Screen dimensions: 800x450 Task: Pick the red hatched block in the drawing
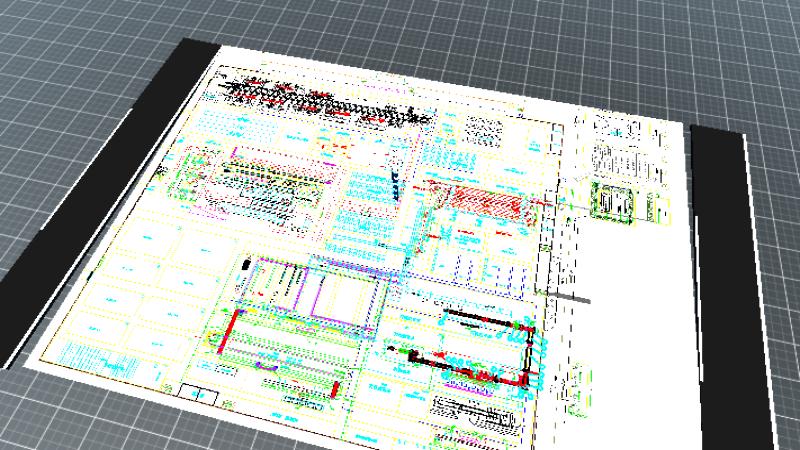pyautogui.click(x=486, y=201)
